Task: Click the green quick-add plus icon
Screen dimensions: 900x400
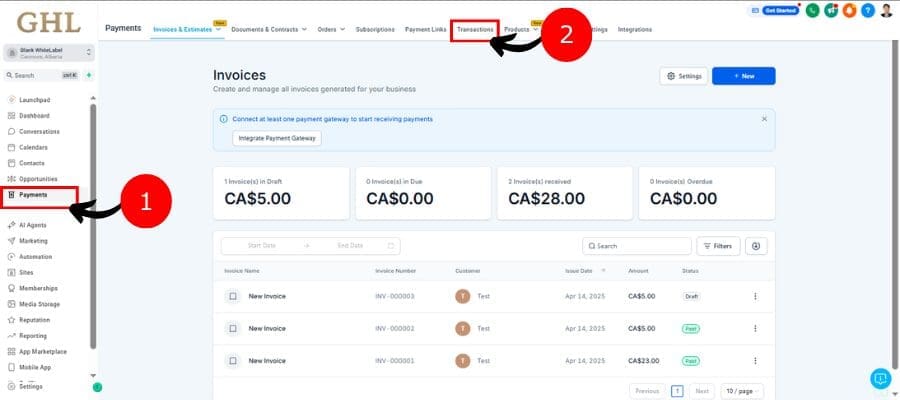Action: pyautogui.click(x=89, y=75)
